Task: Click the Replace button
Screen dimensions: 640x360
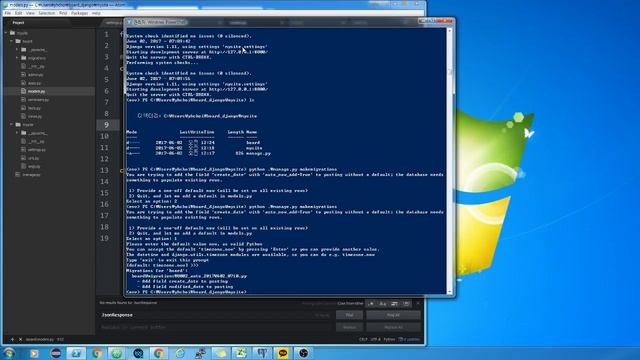Action: [349, 327]
